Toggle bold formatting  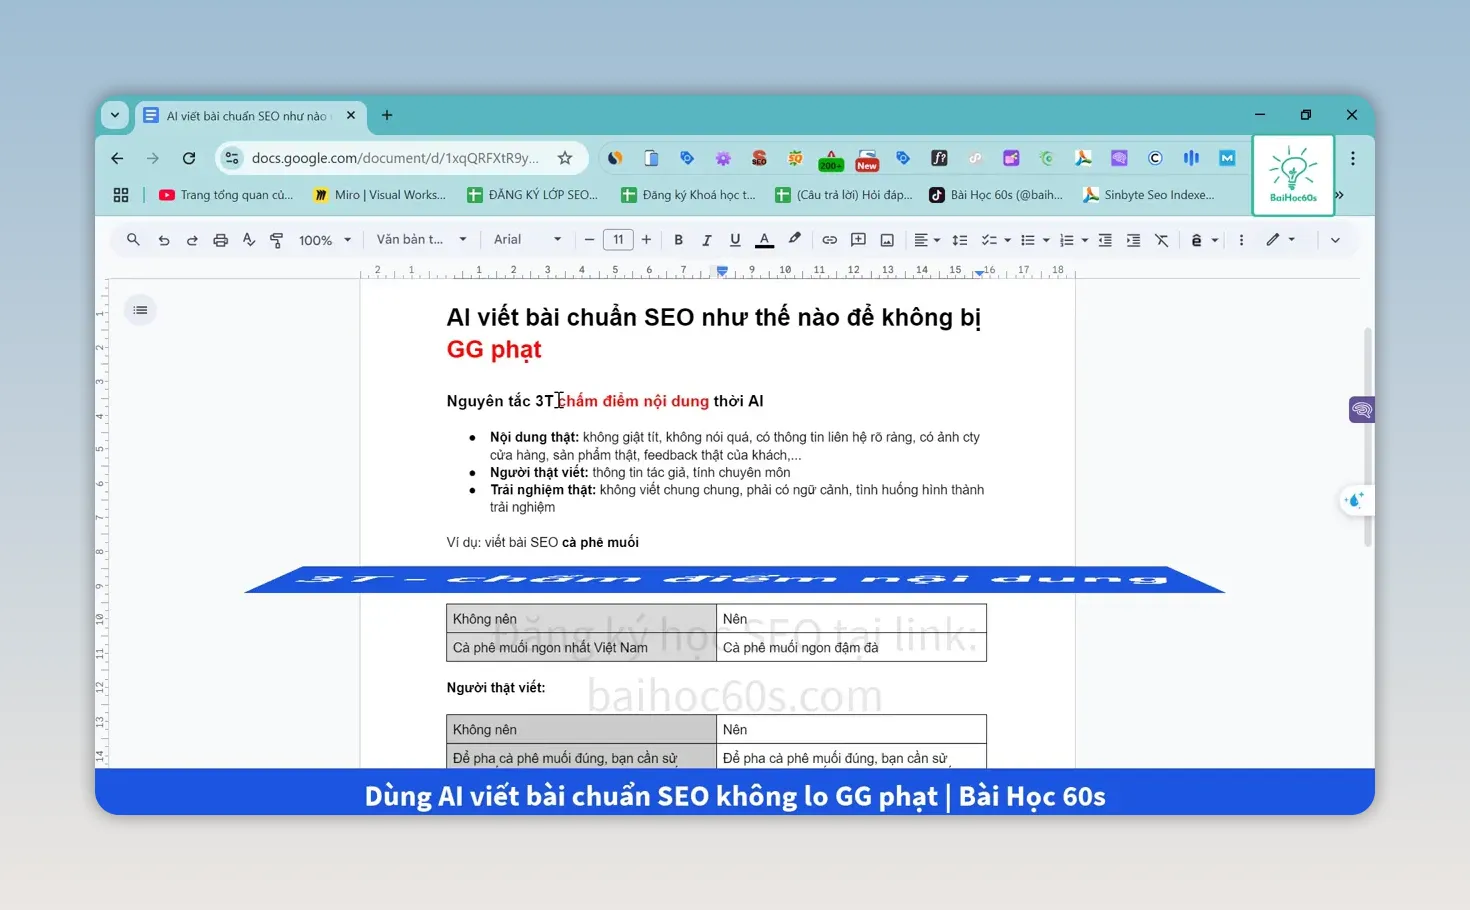click(x=678, y=240)
